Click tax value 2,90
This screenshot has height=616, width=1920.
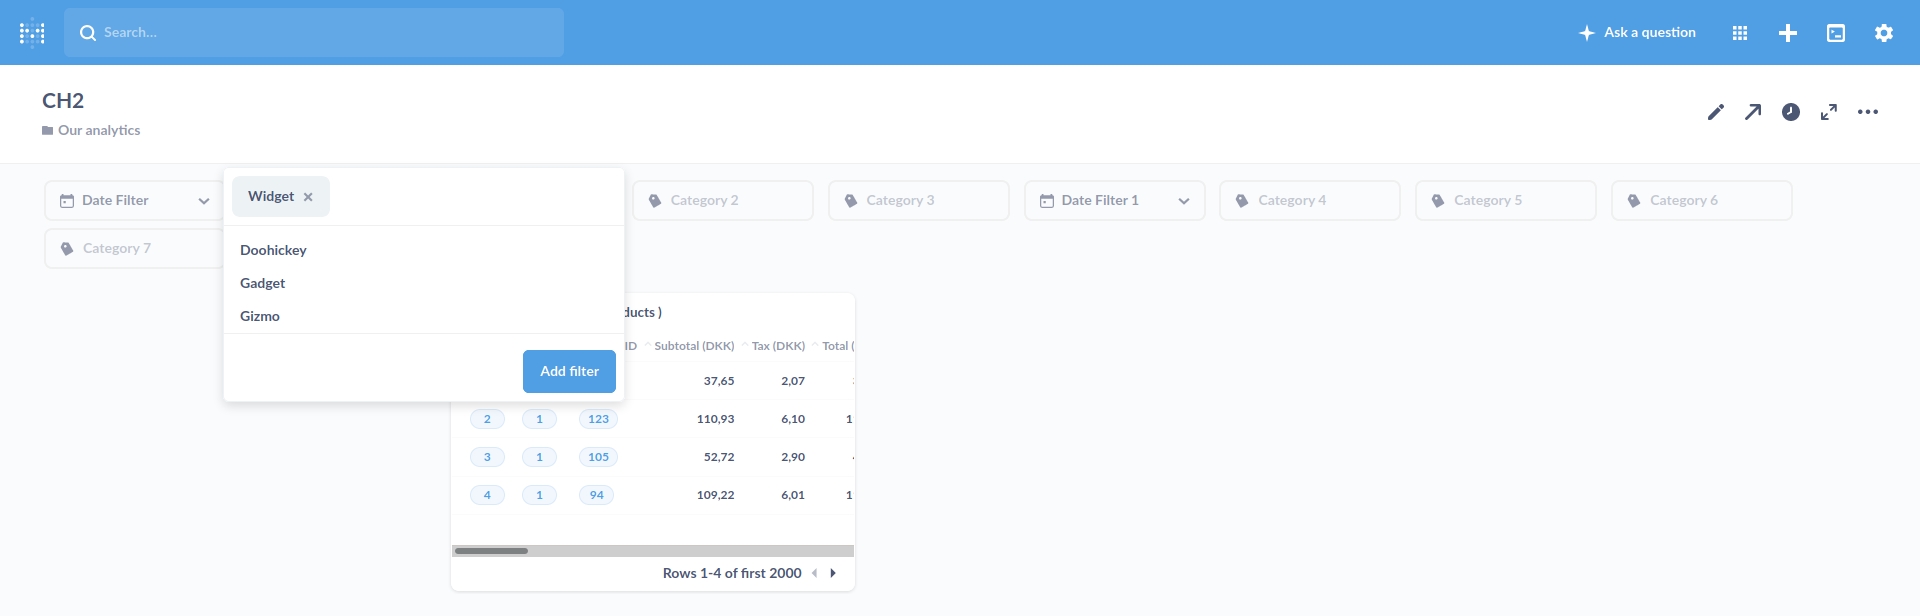click(793, 457)
